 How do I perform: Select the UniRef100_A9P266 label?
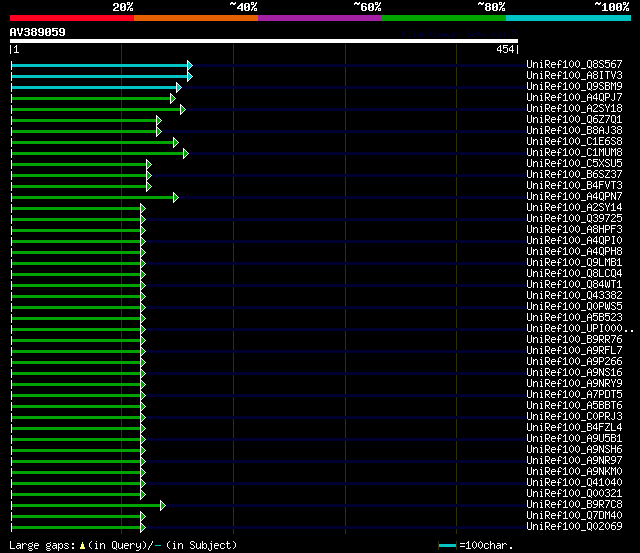(x=574, y=362)
